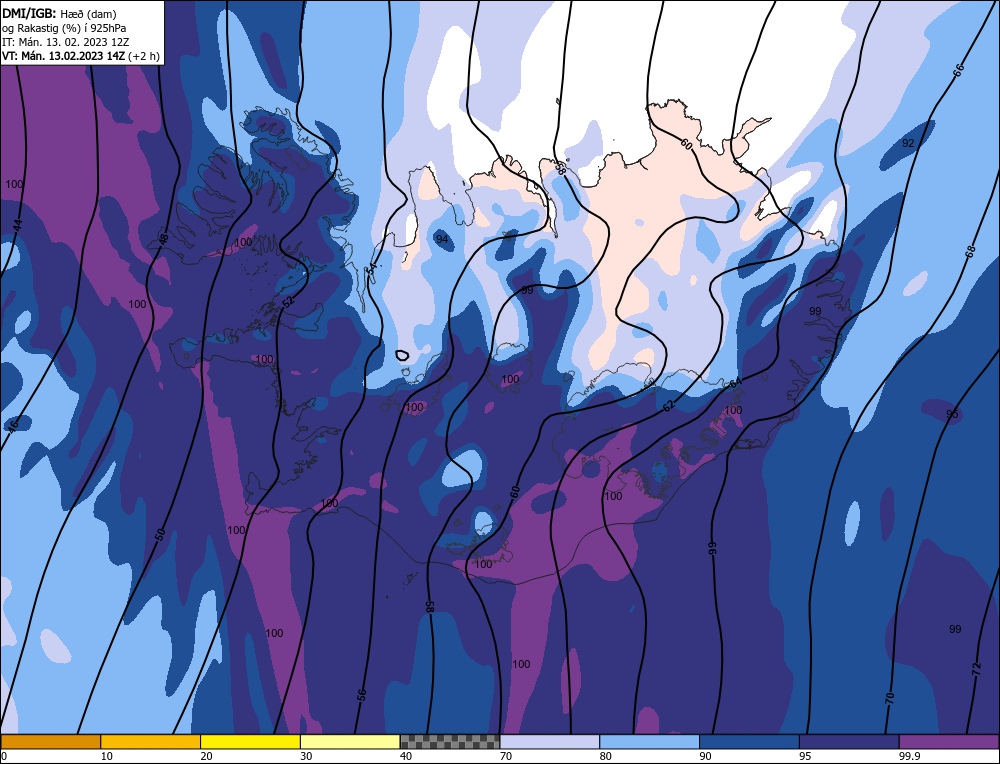Click the contour label '62'
The image size is (1000, 764).
[668, 406]
